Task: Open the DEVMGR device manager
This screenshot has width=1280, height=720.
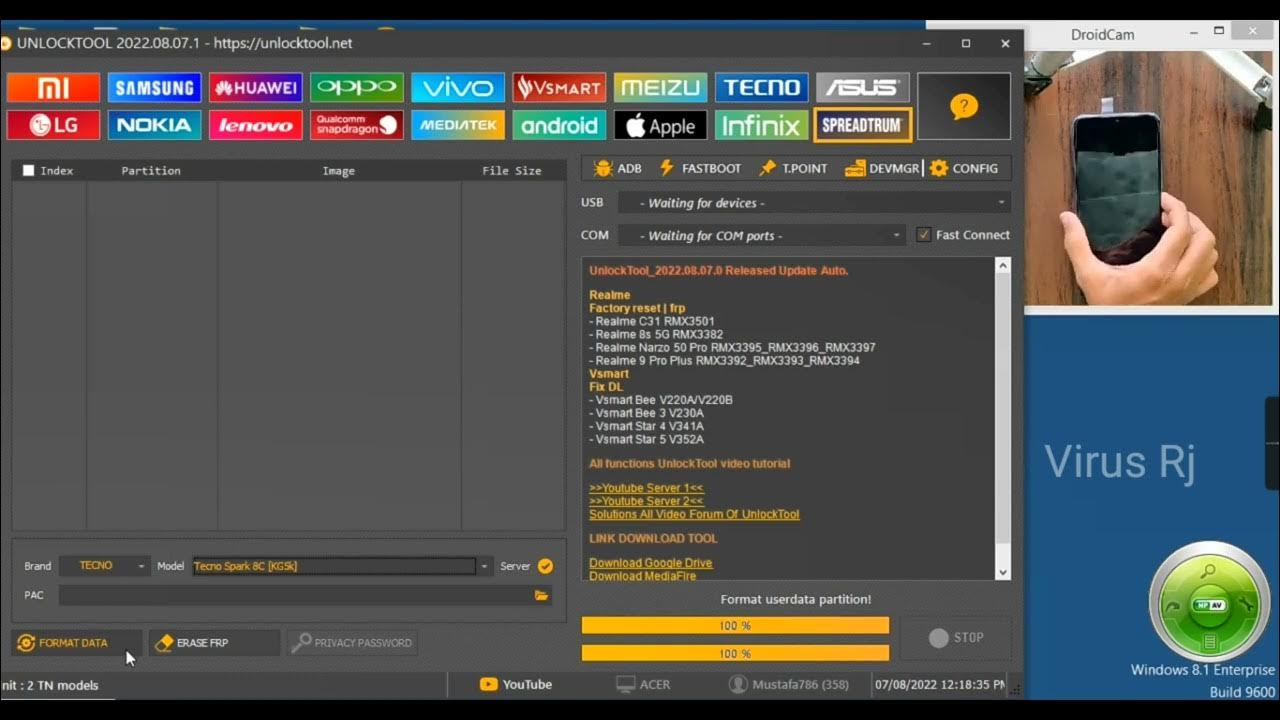Action: (882, 168)
